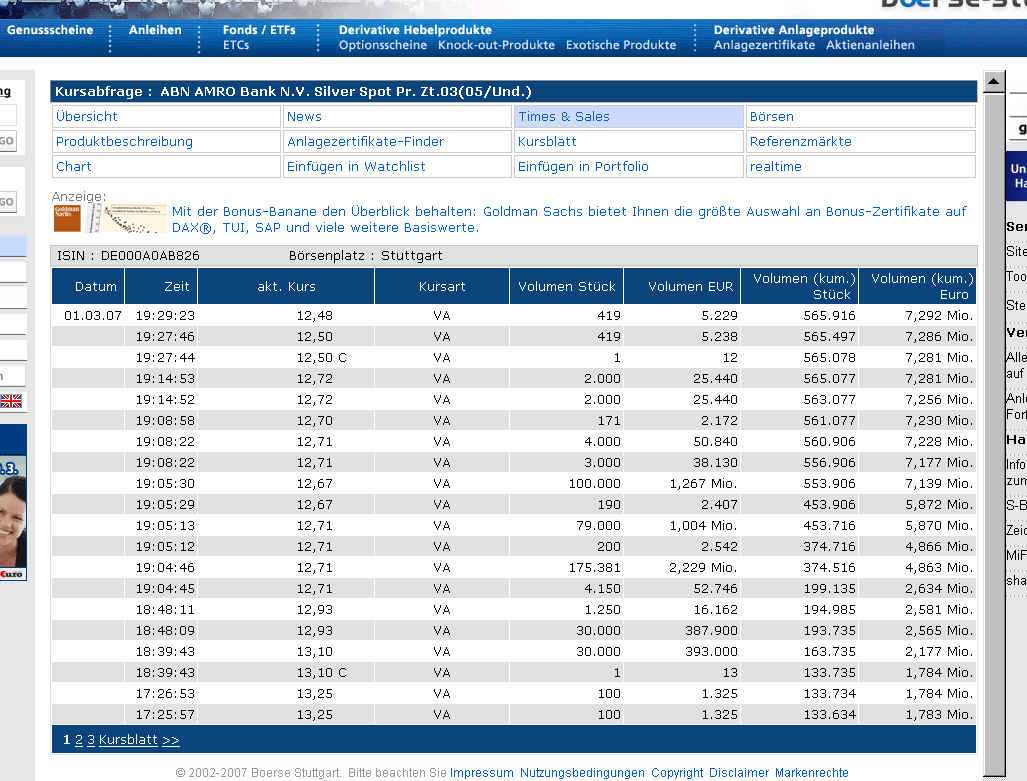
Task: Go to next page with >> link
Action: point(170,740)
